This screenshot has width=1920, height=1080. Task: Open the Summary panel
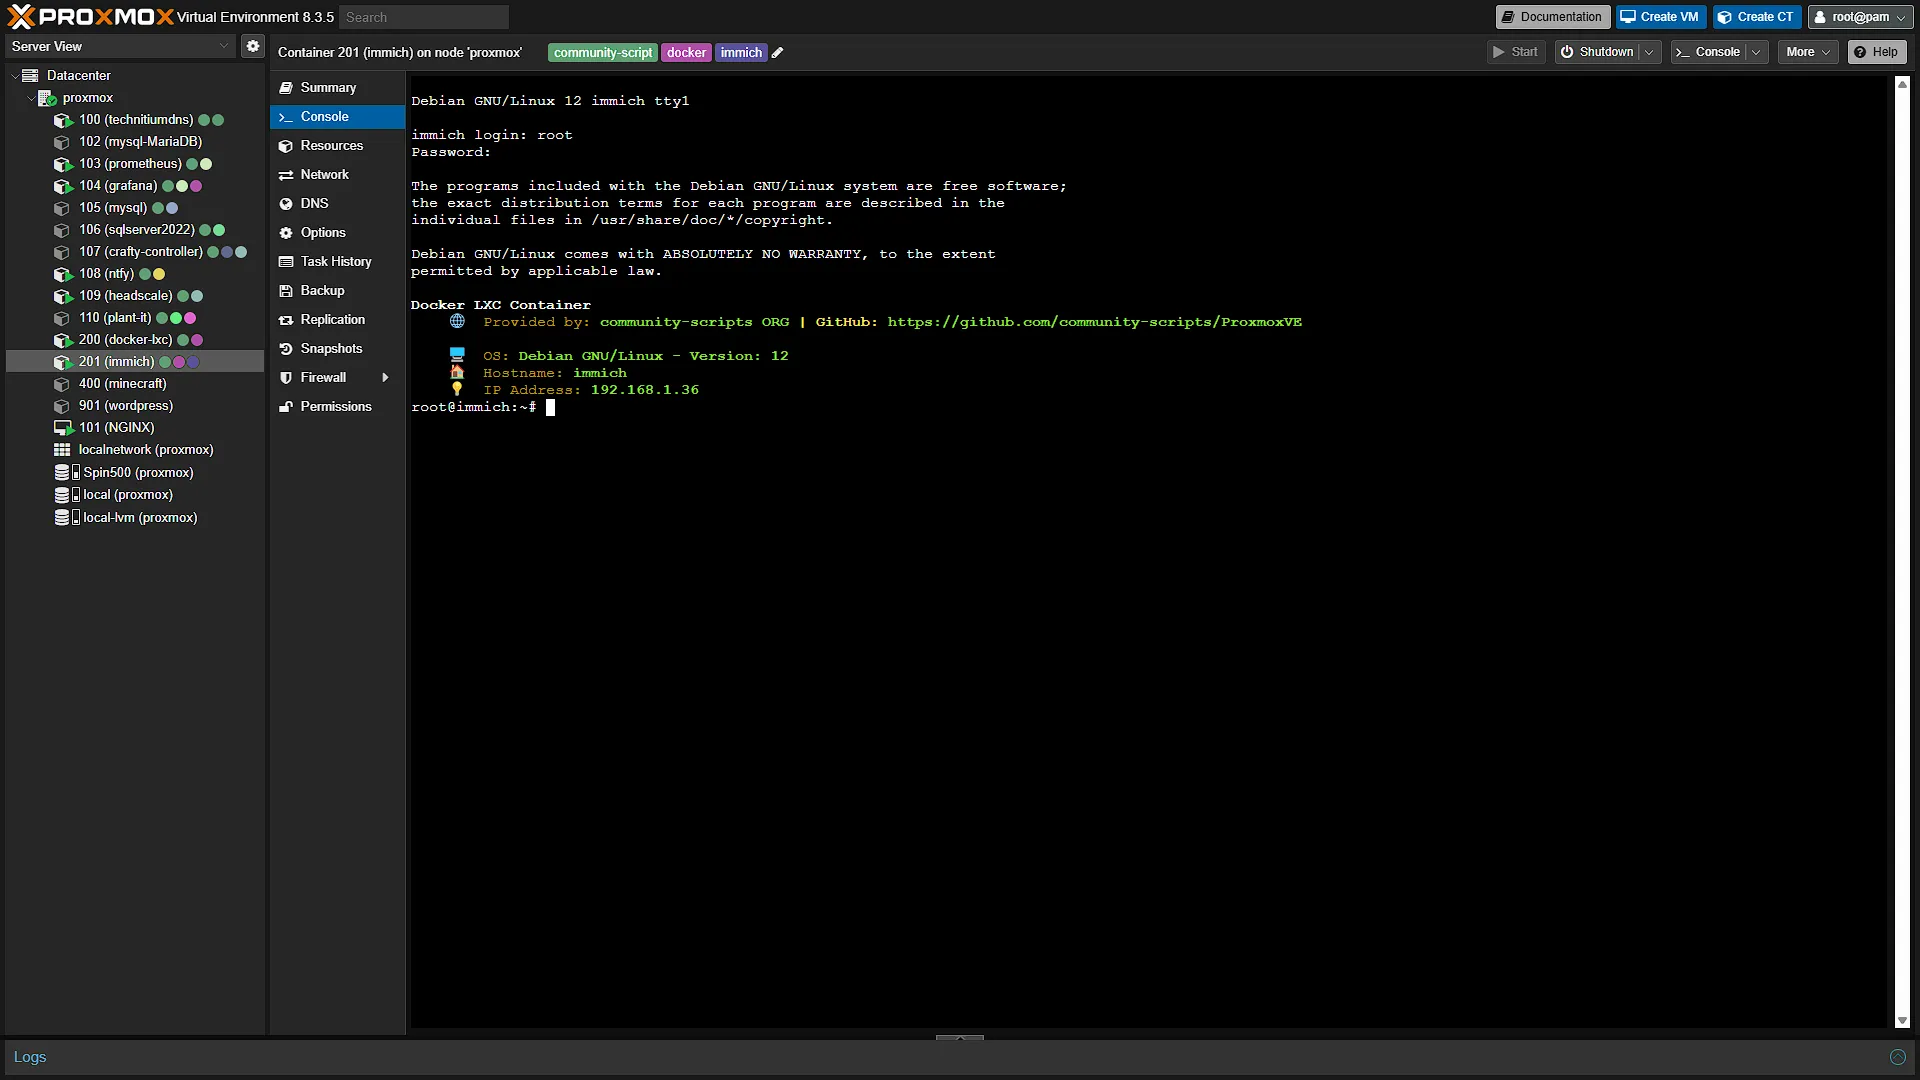[x=337, y=88]
